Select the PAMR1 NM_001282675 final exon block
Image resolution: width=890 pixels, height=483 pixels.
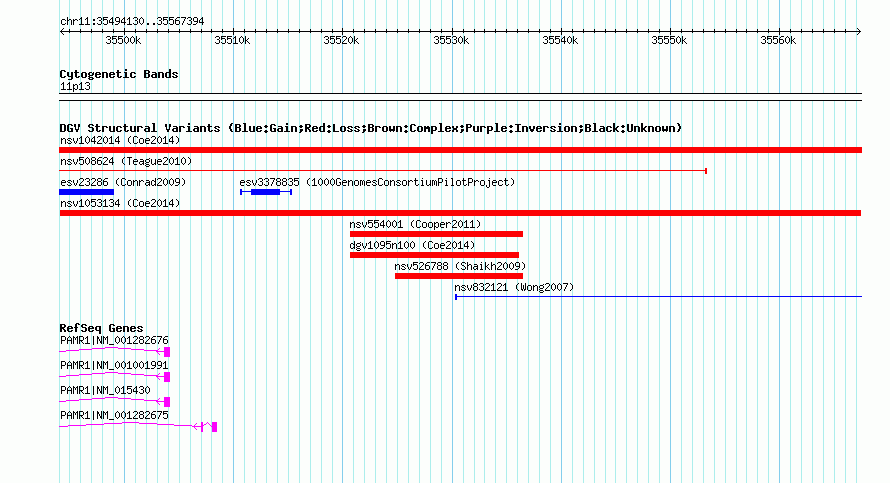[215, 427]
